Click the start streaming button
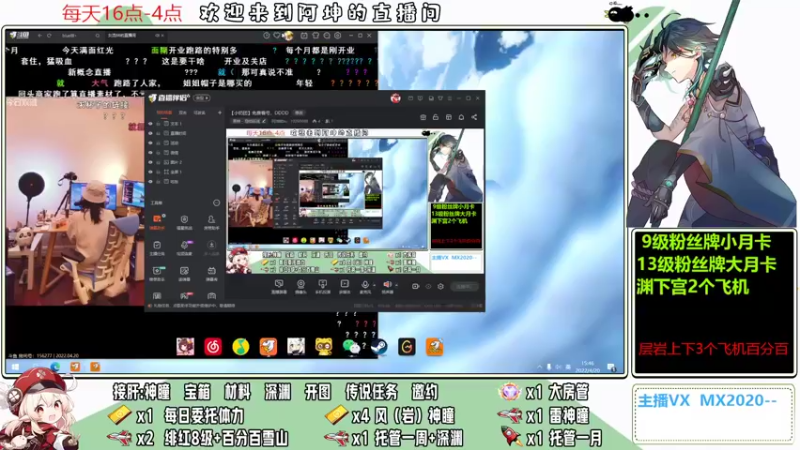The width and height of the screenshot is (800, 450). [464, 286]
